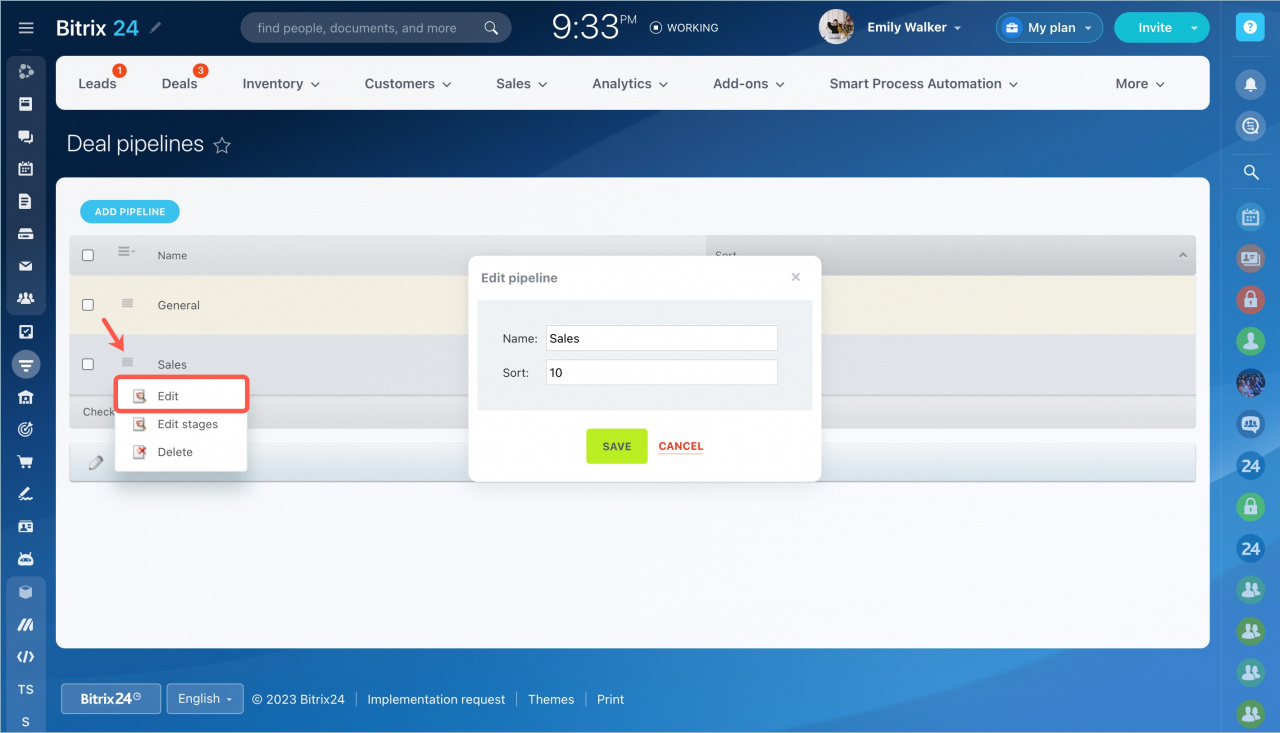Click the Bitrix24 footer logo button
Viewport: 1280px width, 733px height.
pos(111,699)
